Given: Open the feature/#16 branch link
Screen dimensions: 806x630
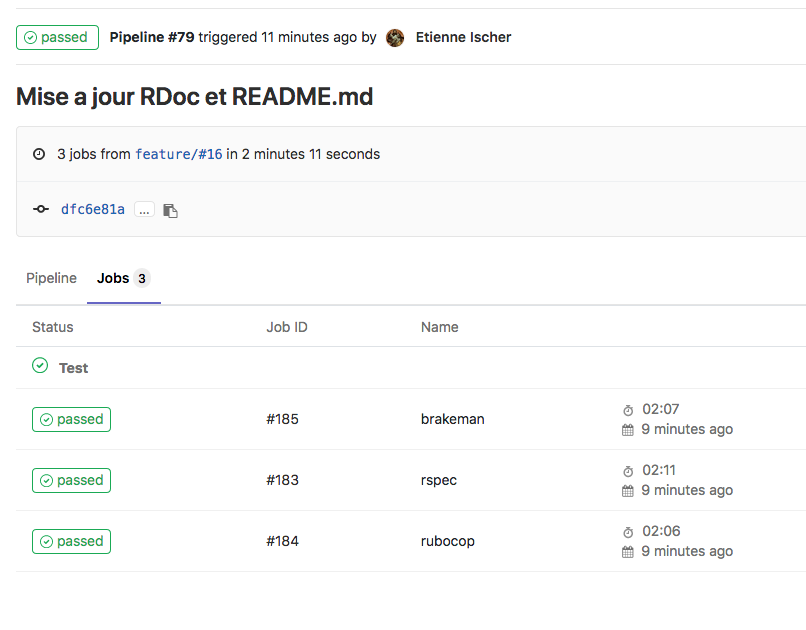Looking at the screenshot, I should (178, 154).
